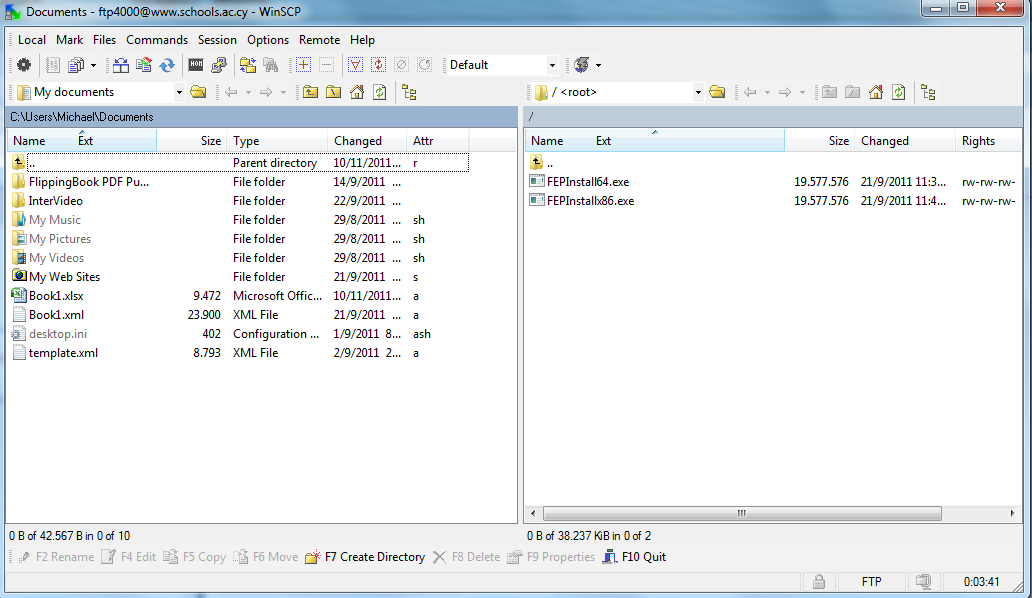This screenshot has width=1032, height=598.
Task: Click the select files plus icon
Action: pyautogui.click(x=303, y=64)
